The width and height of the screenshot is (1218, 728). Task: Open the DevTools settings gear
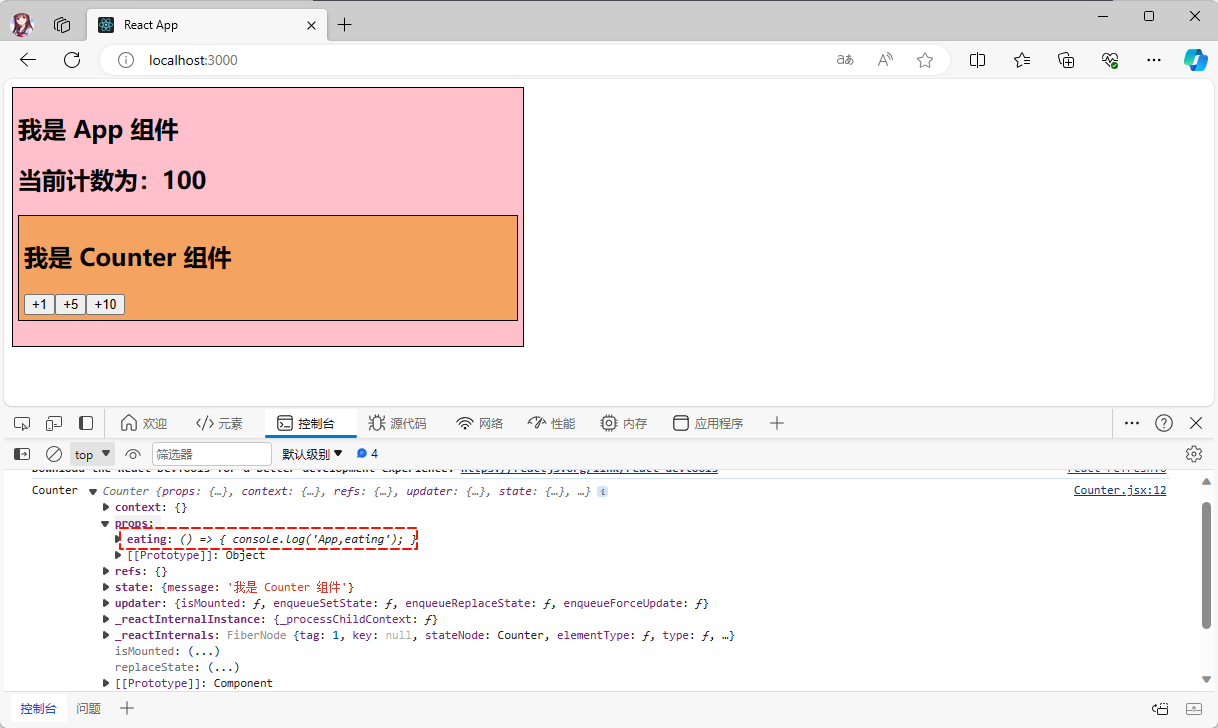[x=1193, y=453]
